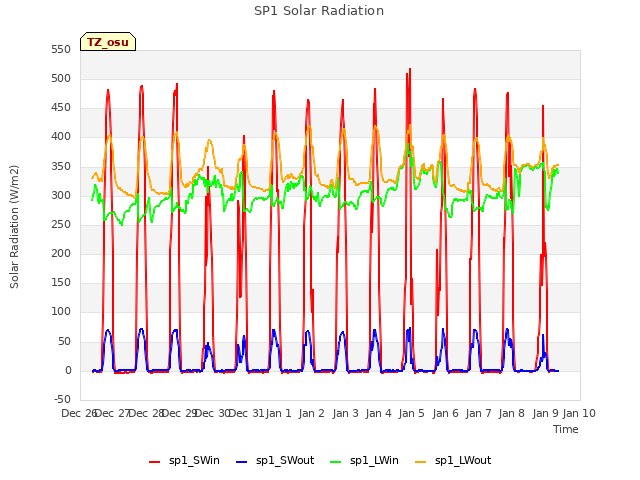Click the 350 y-axis tick label
This screenshot has height=480, width=640.
61,167
